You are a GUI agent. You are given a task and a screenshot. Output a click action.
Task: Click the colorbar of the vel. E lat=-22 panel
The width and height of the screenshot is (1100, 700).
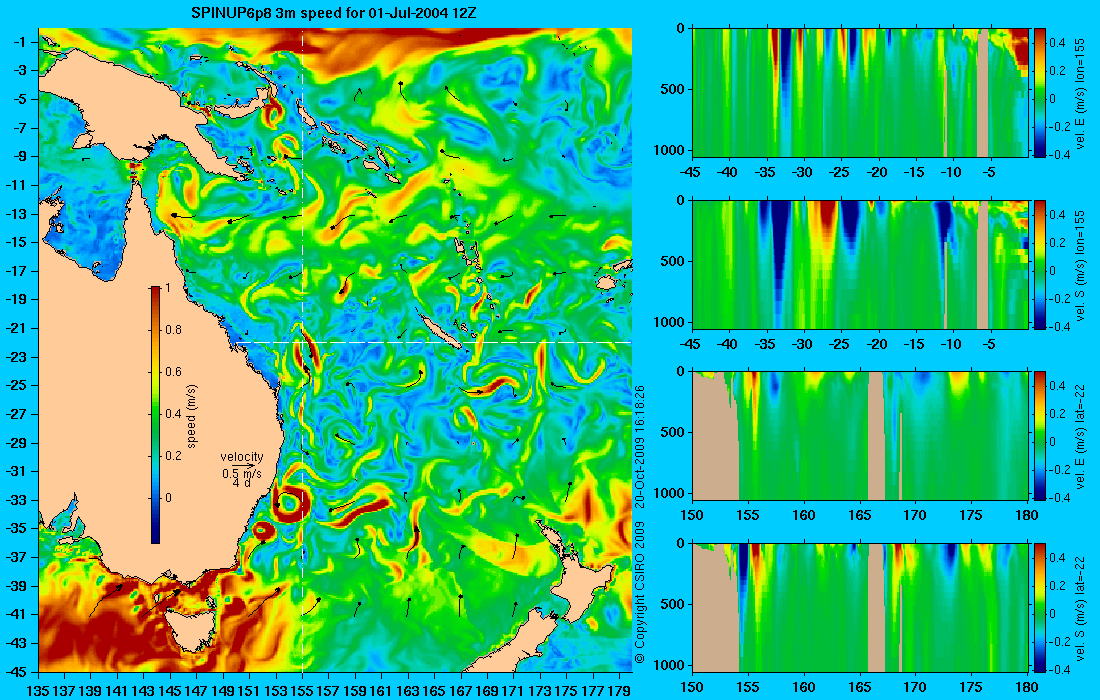(x=1040, y=436)
